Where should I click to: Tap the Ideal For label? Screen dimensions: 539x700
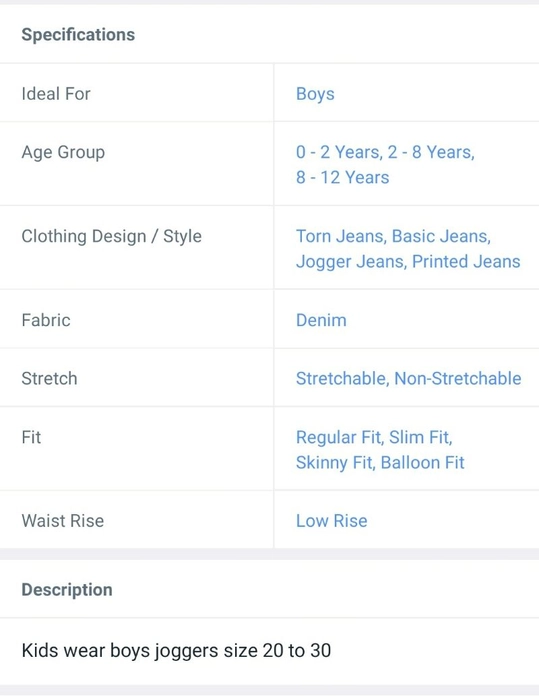click(x=56, y=94)
